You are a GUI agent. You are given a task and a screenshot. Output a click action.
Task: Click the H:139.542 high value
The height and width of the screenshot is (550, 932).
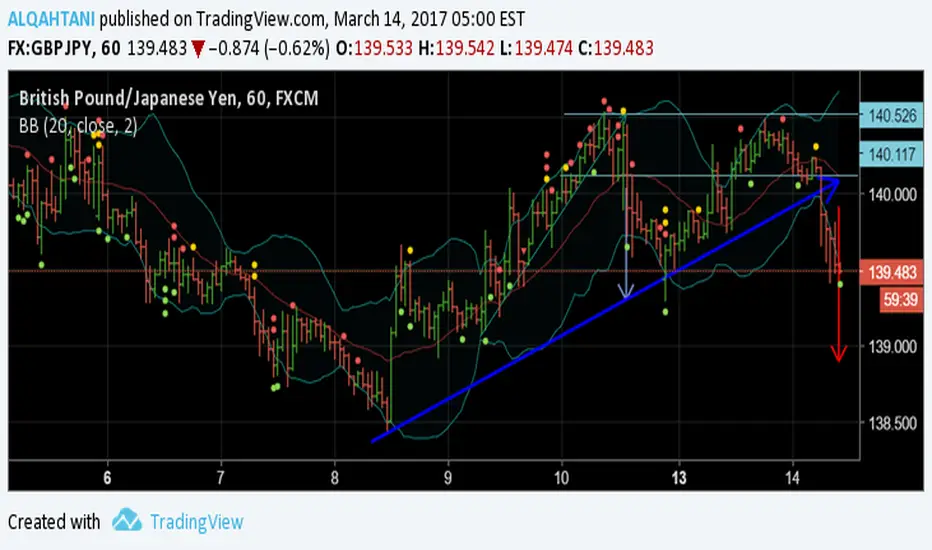[x=456, y=48]
